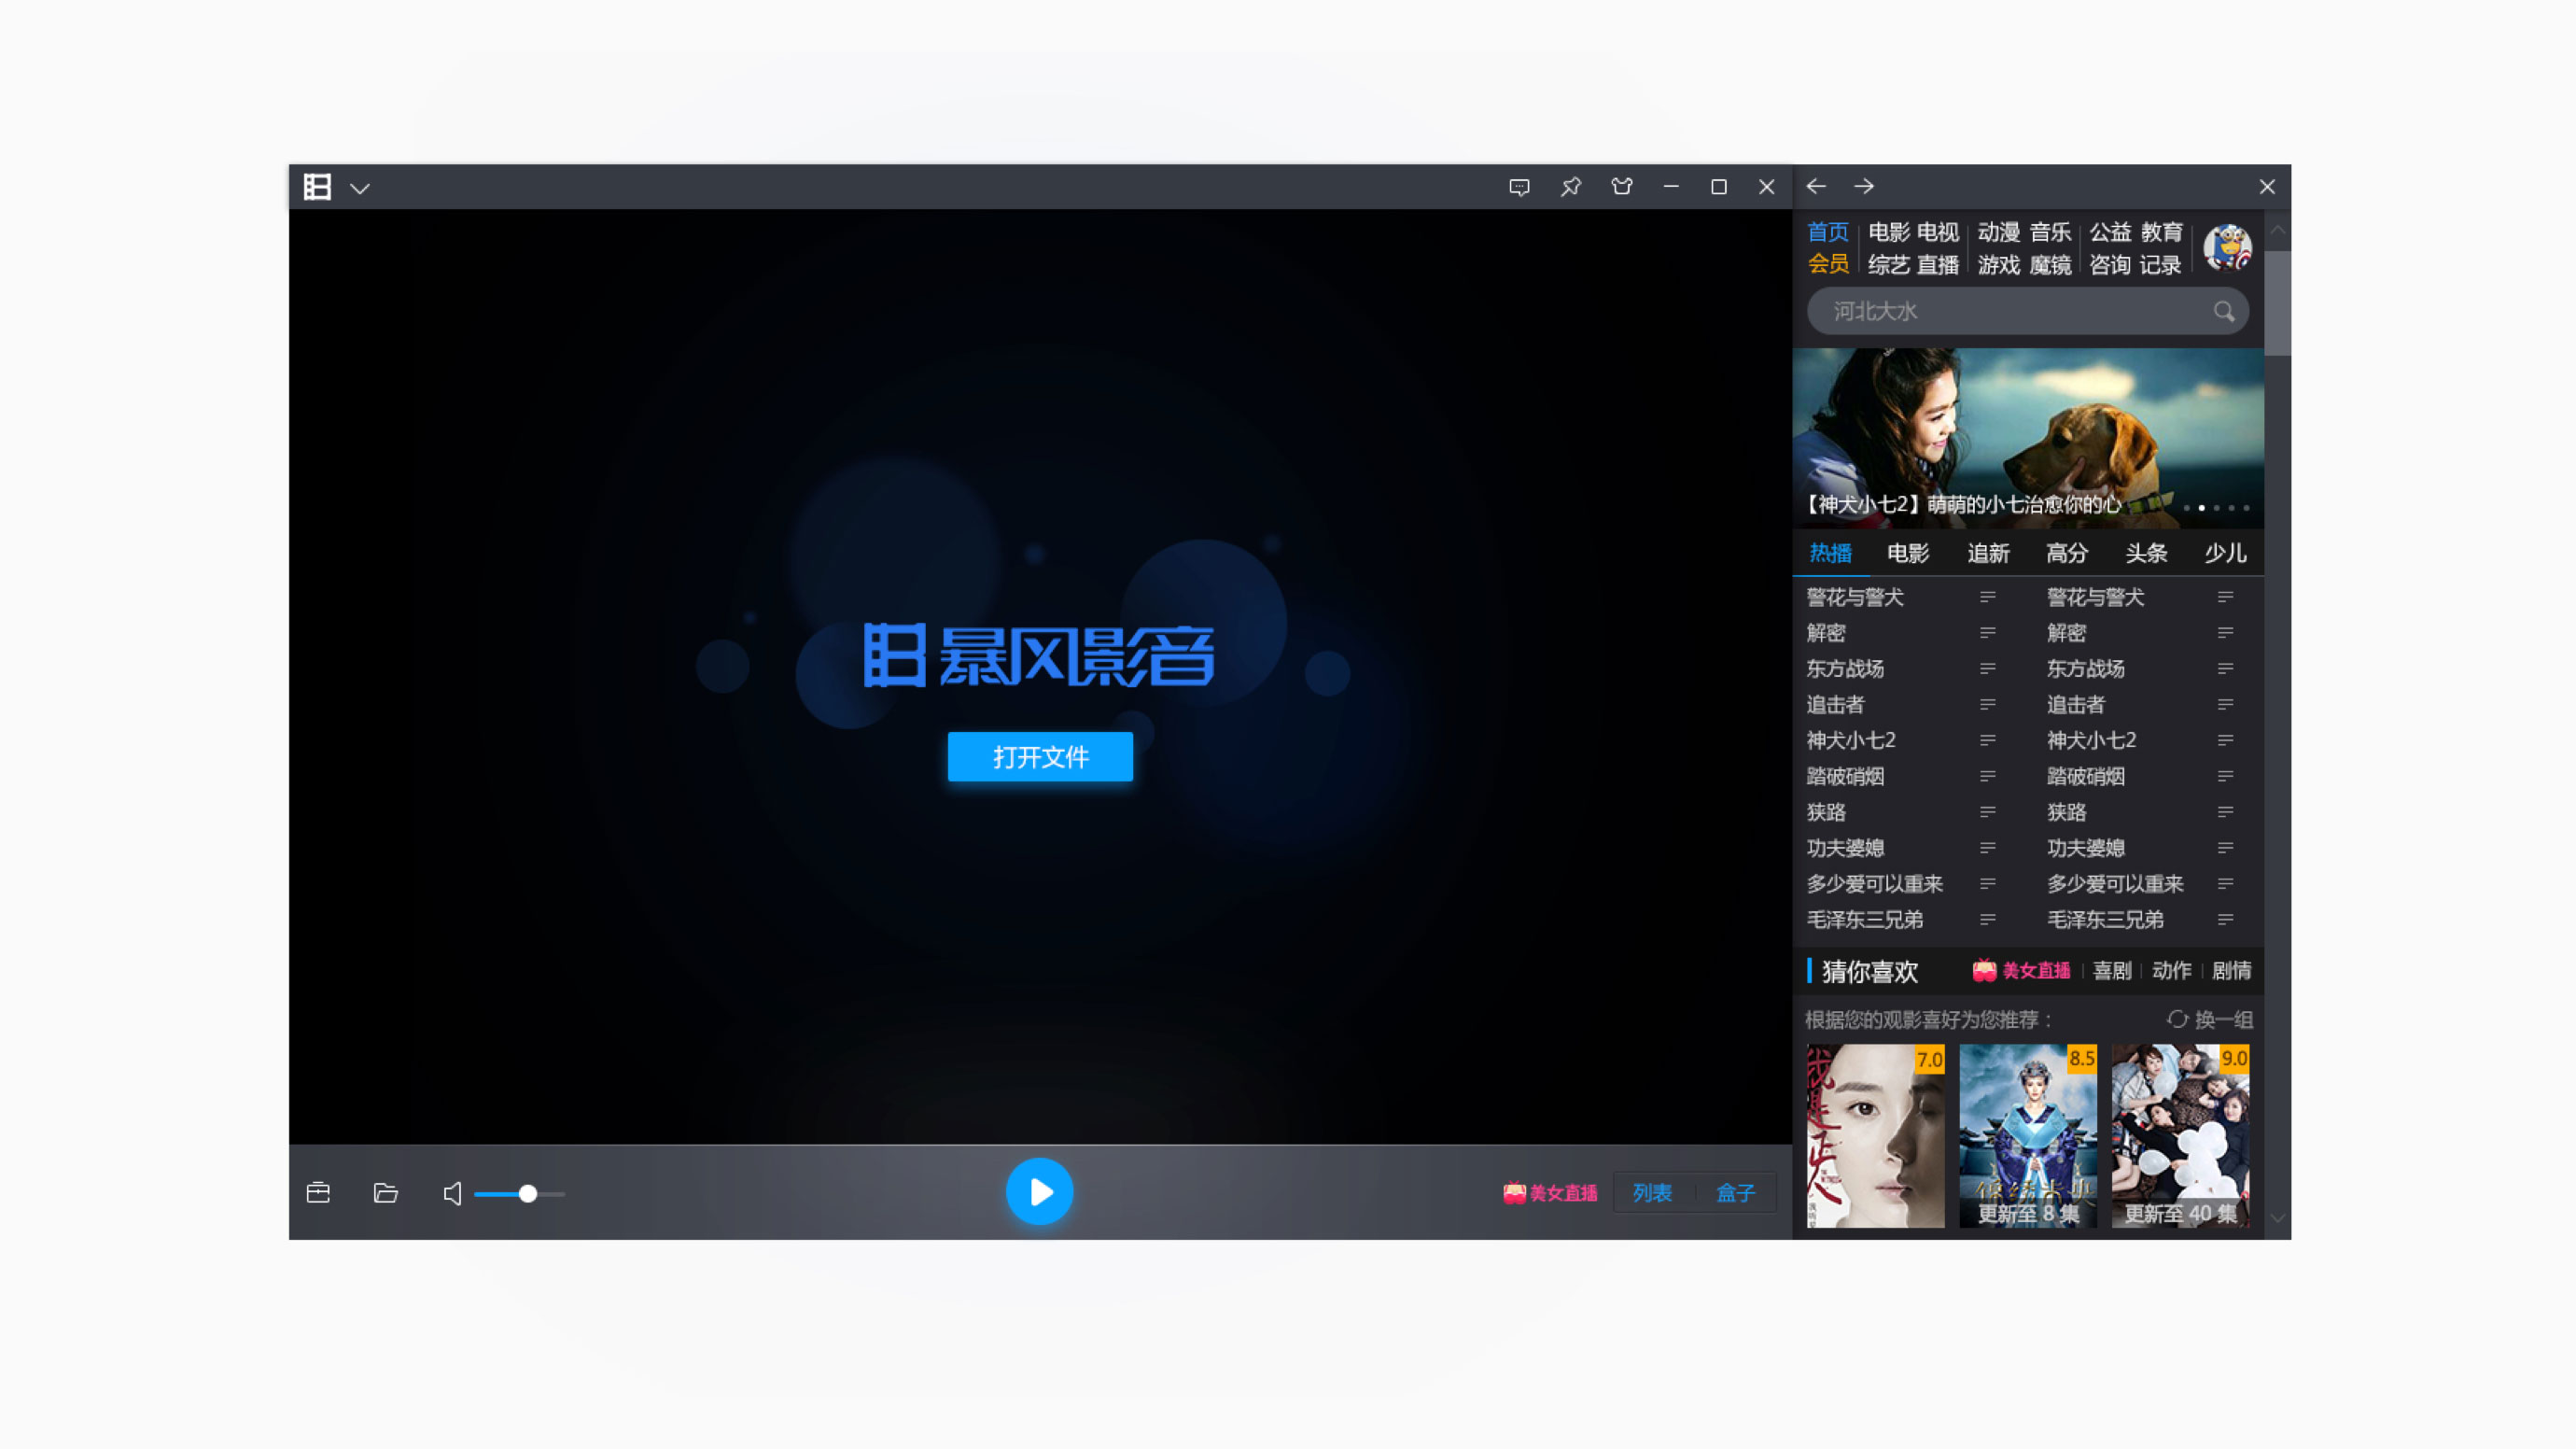Open the 记录 navigation item

[2160, 265]
